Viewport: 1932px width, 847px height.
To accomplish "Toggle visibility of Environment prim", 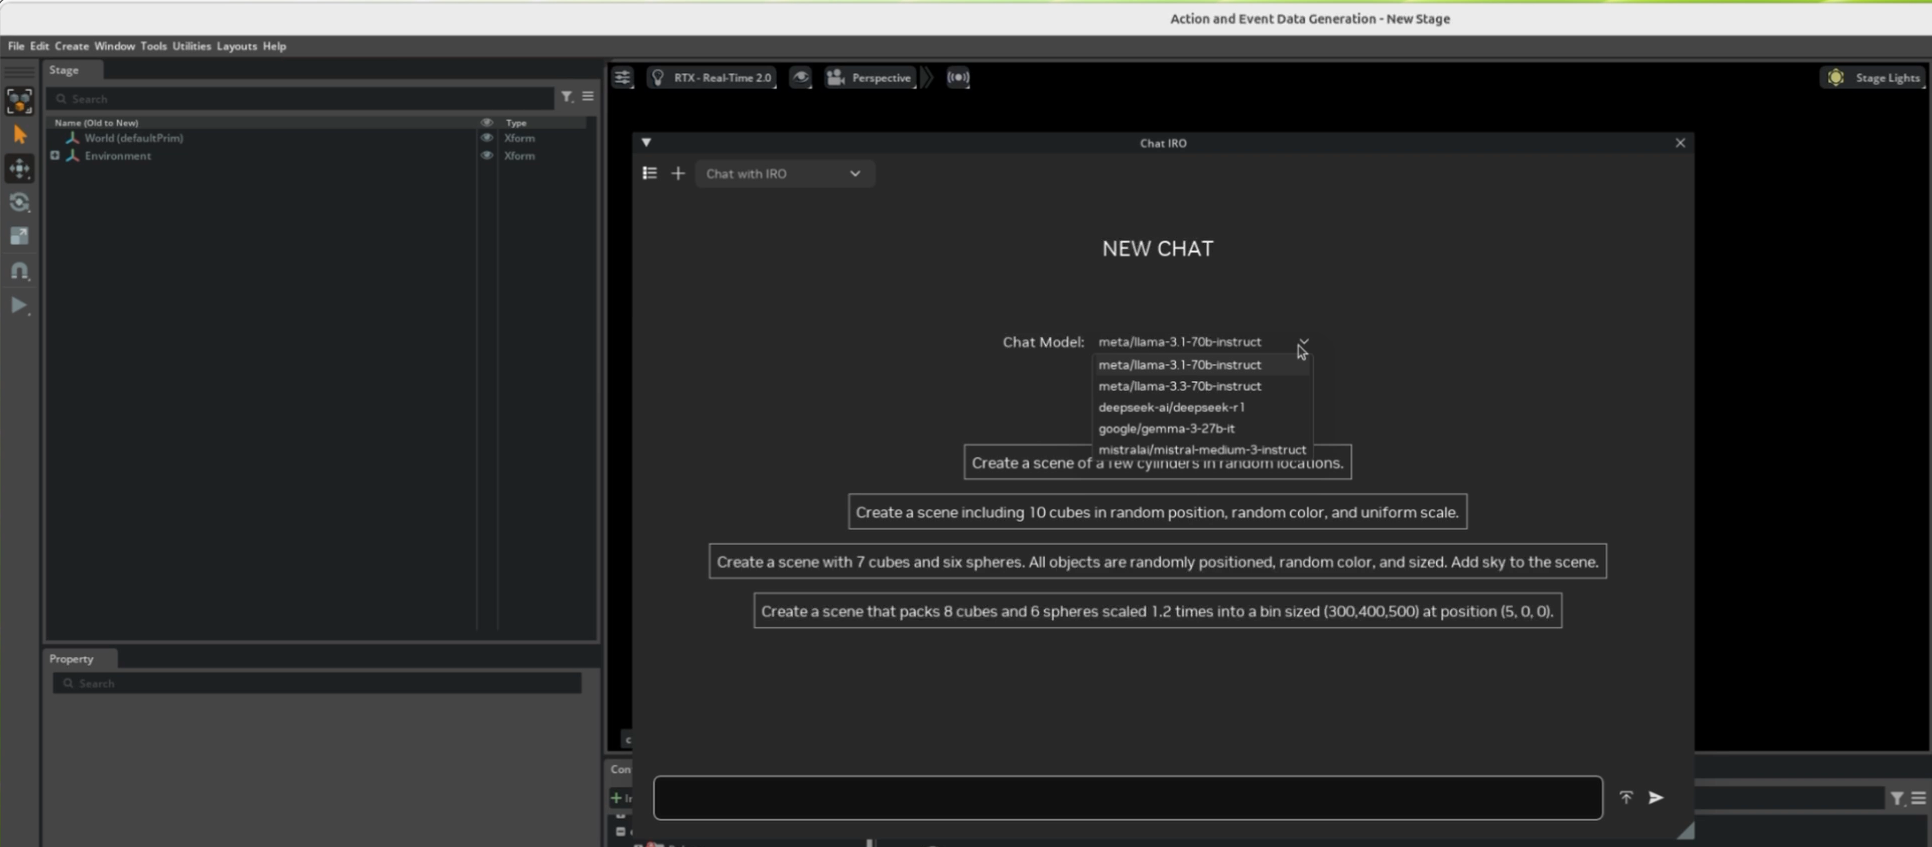I will click(487, 156).
